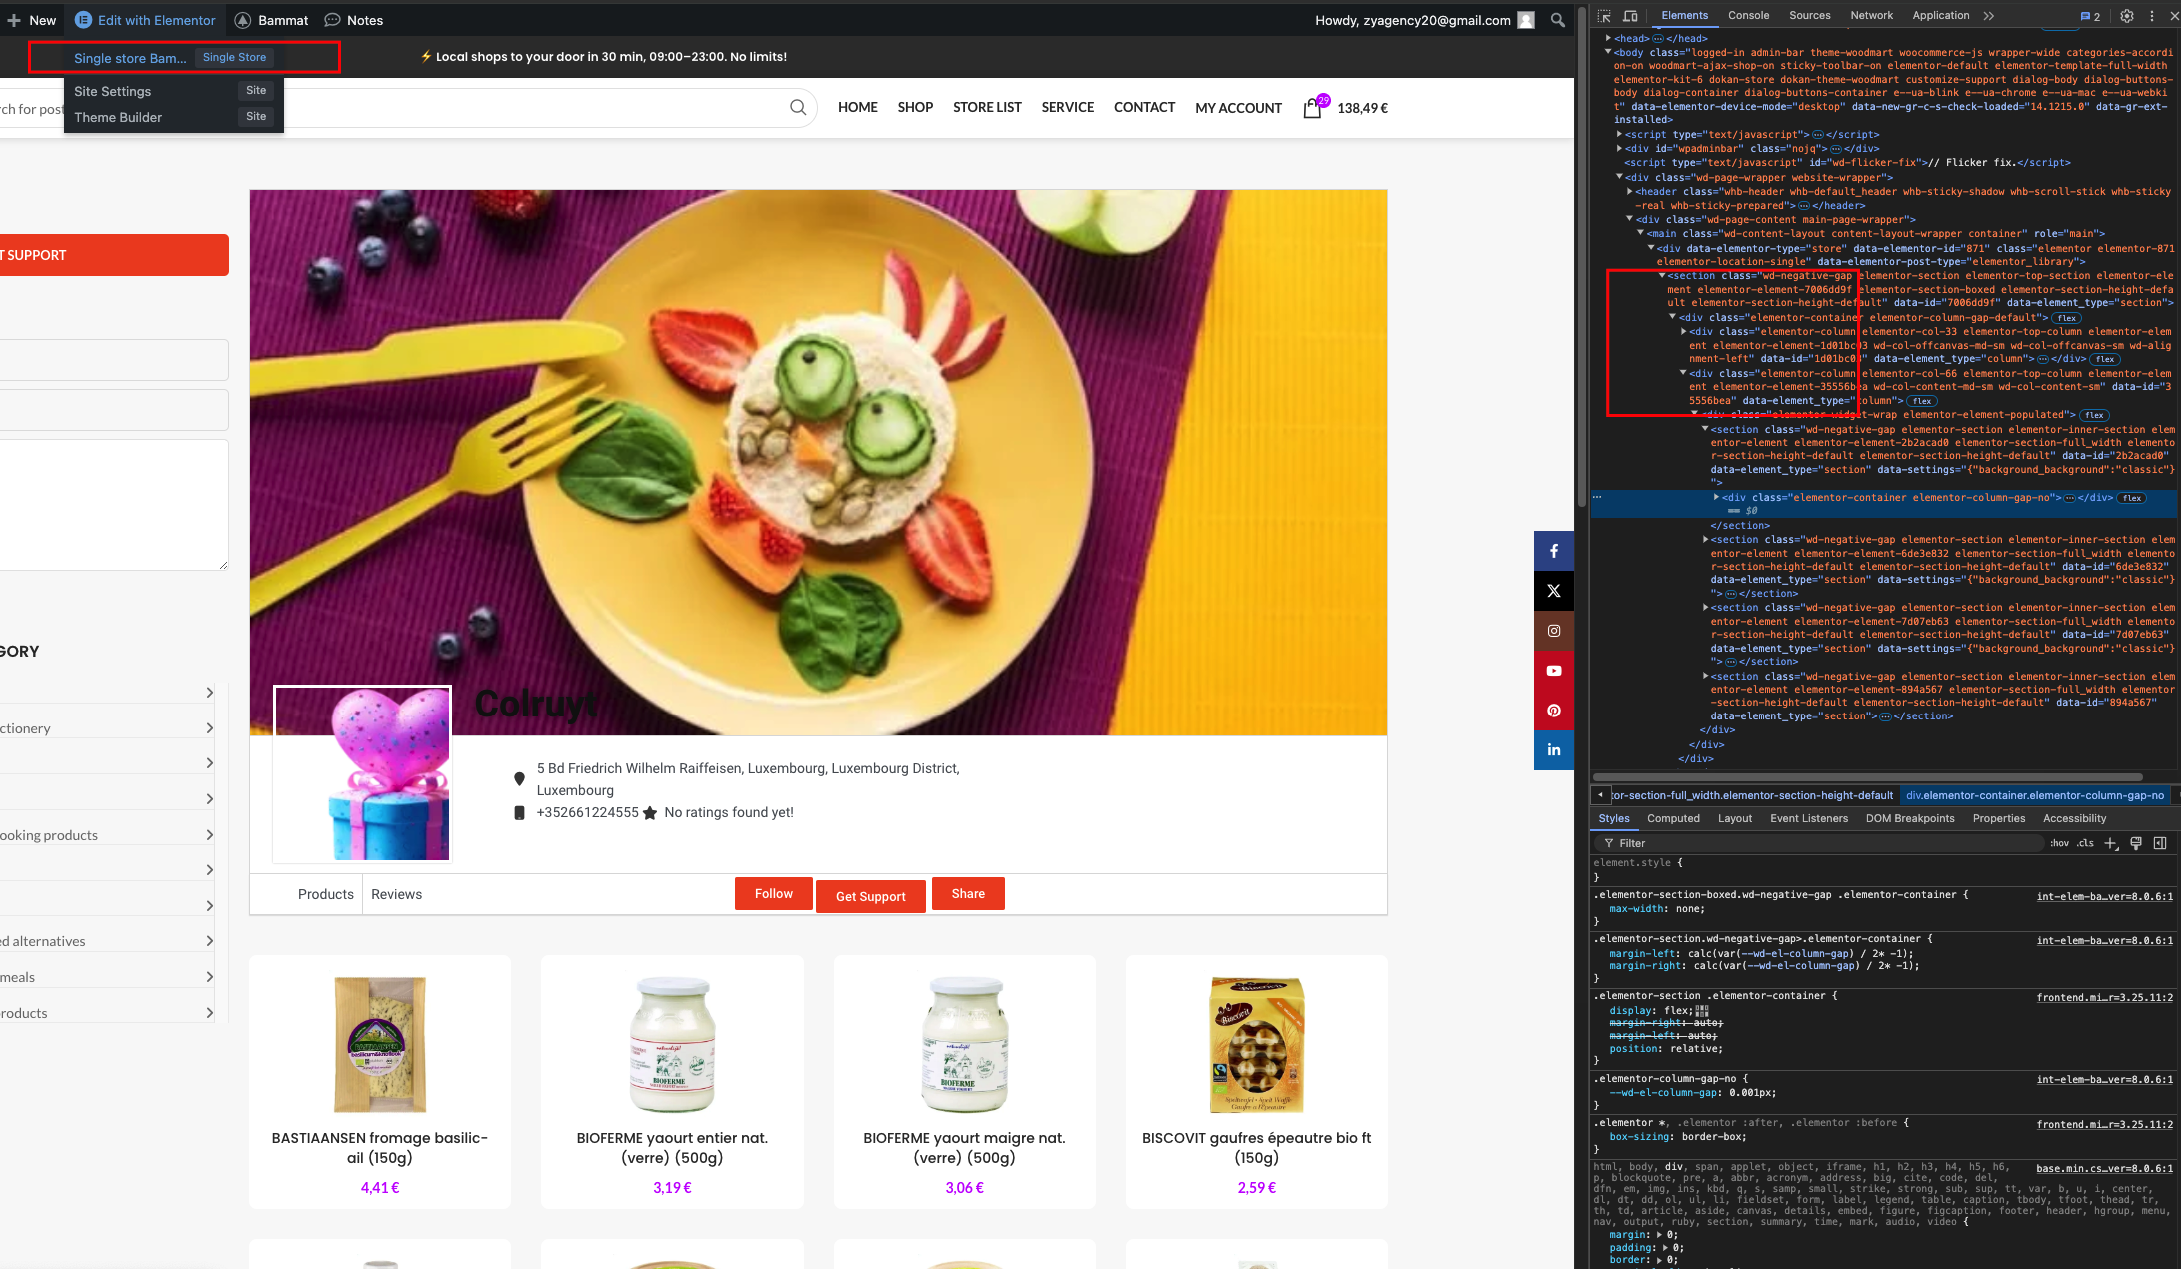This screenshot has height=1269, width=2181.
Task: Expand the section element-7d07eb63 node
Action: coord(1705,607)
